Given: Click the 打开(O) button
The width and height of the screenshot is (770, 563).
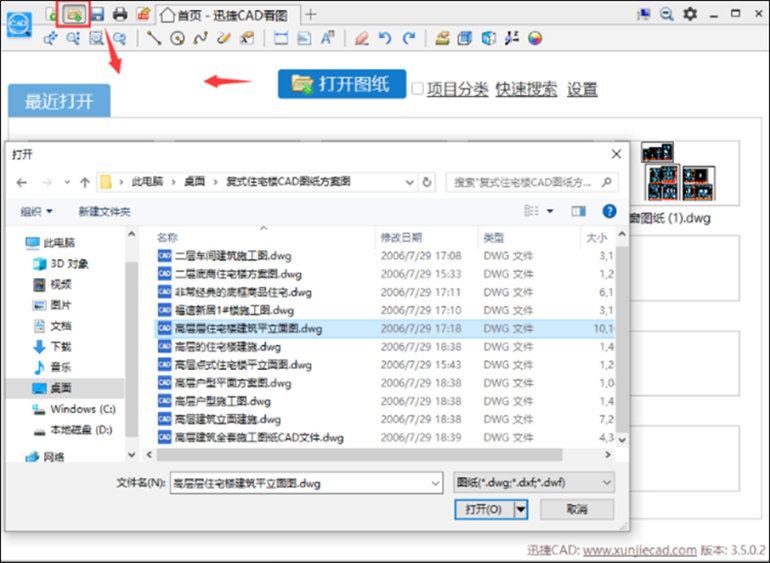Looking at the screenshot, I should (485, 509).
